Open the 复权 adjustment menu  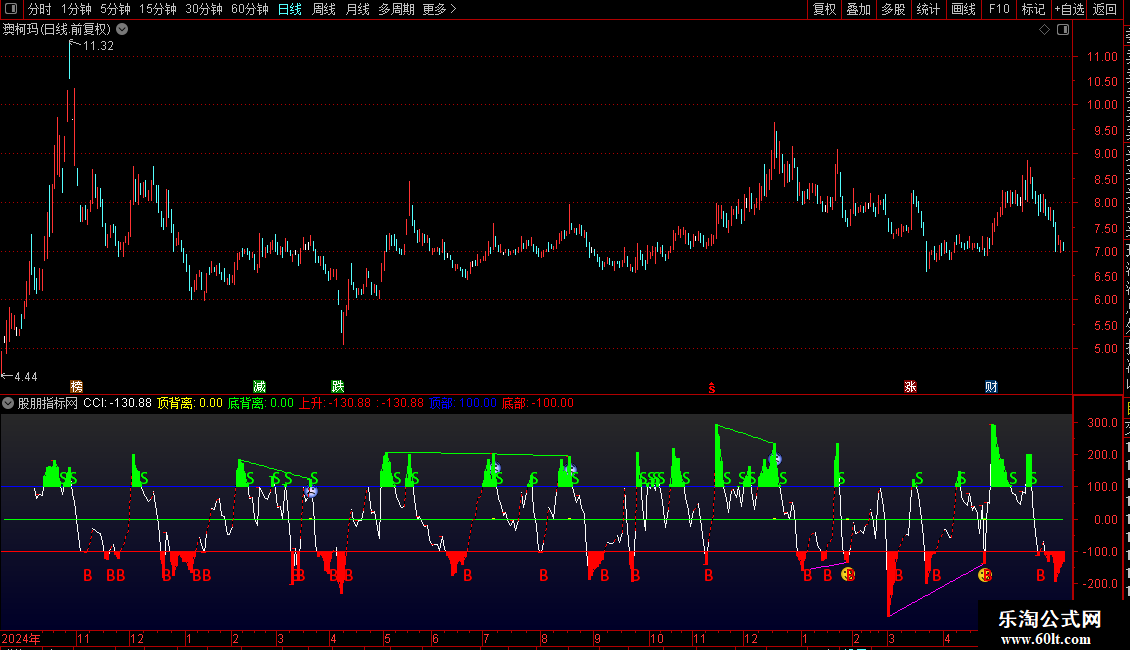(x=824, y=9)
